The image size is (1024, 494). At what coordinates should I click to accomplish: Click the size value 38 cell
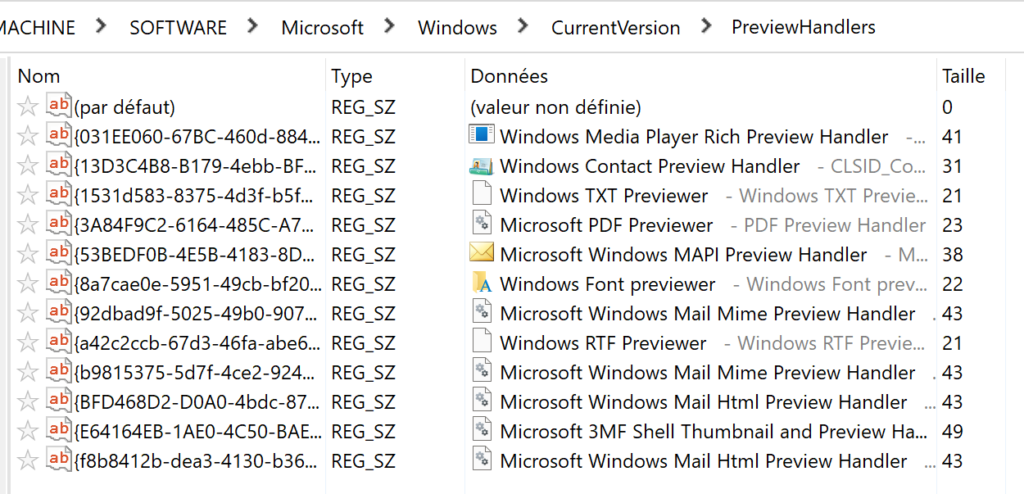click(x=952, y=254)
